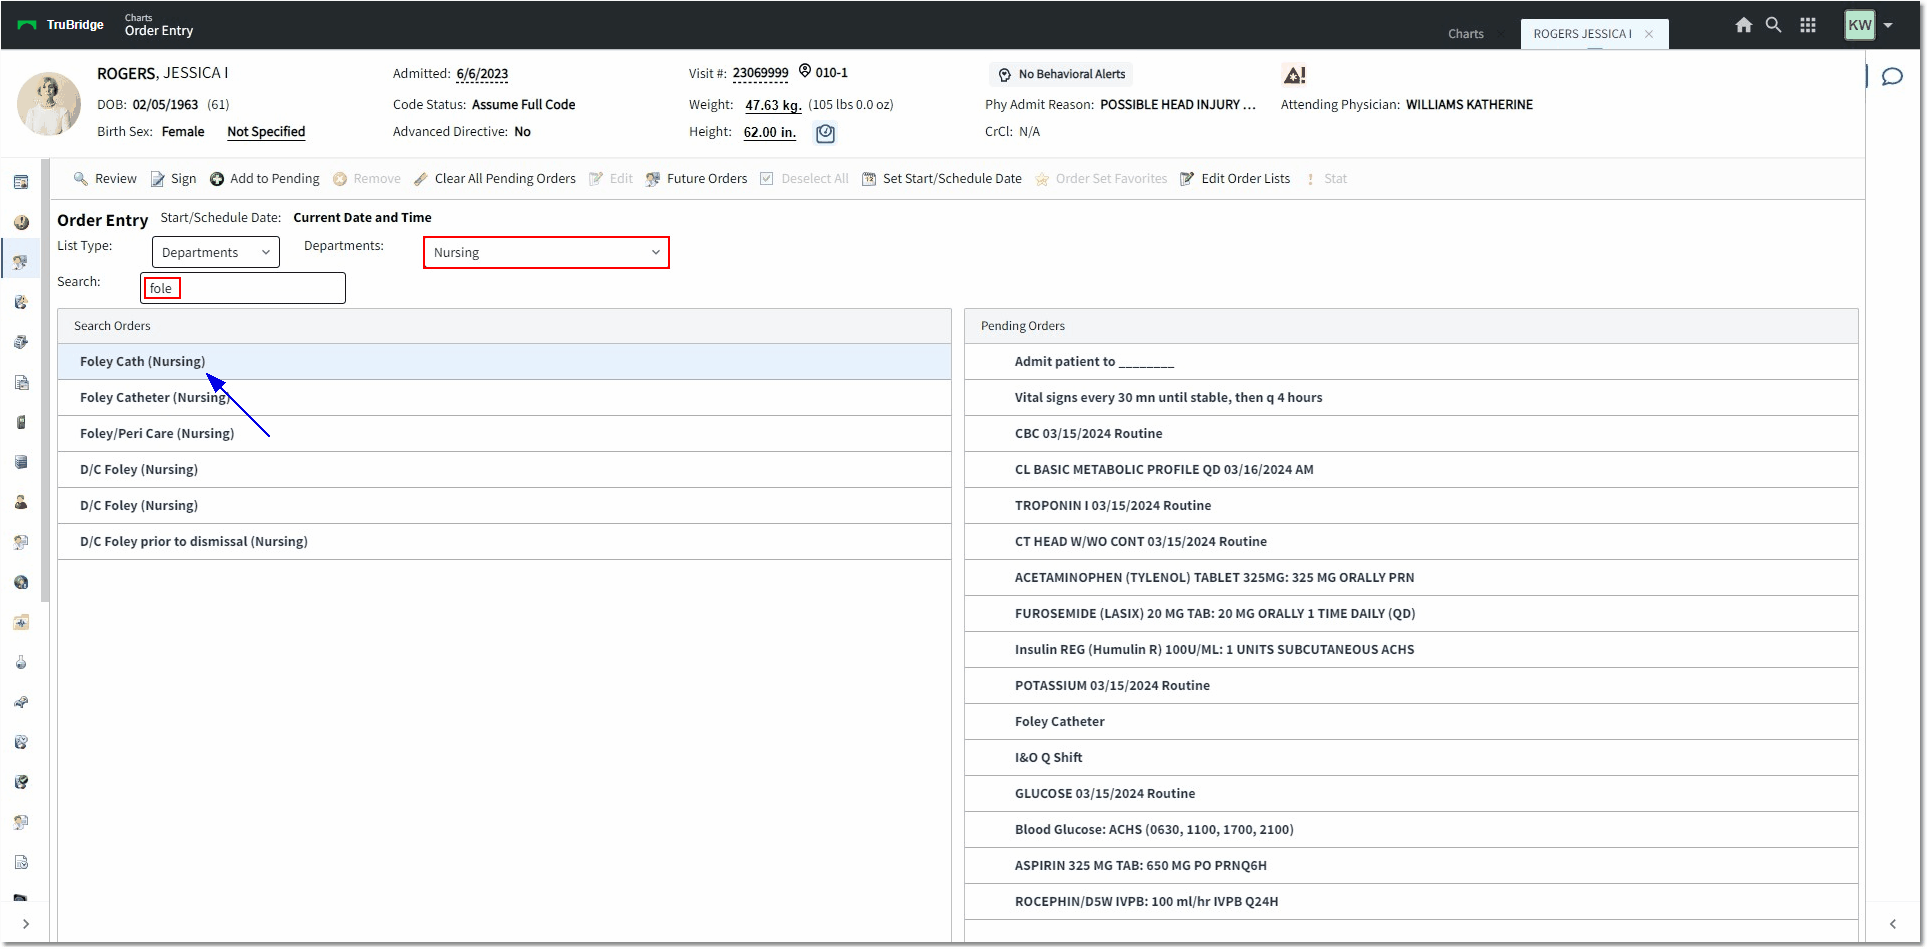This screenshot has width=1927, height=949.
Task: Open the flask icon in the left sidebar
Action: coord(21,662)
